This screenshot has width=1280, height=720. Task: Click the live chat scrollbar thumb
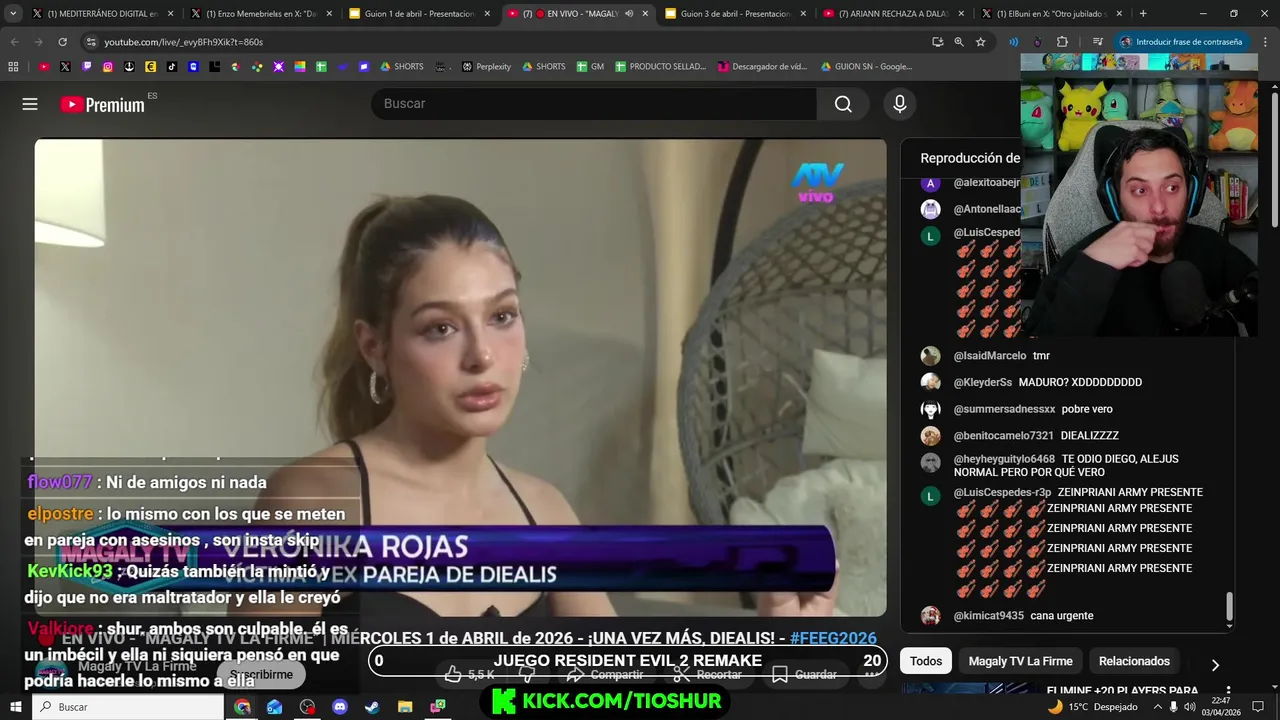tap(1229, 606)
